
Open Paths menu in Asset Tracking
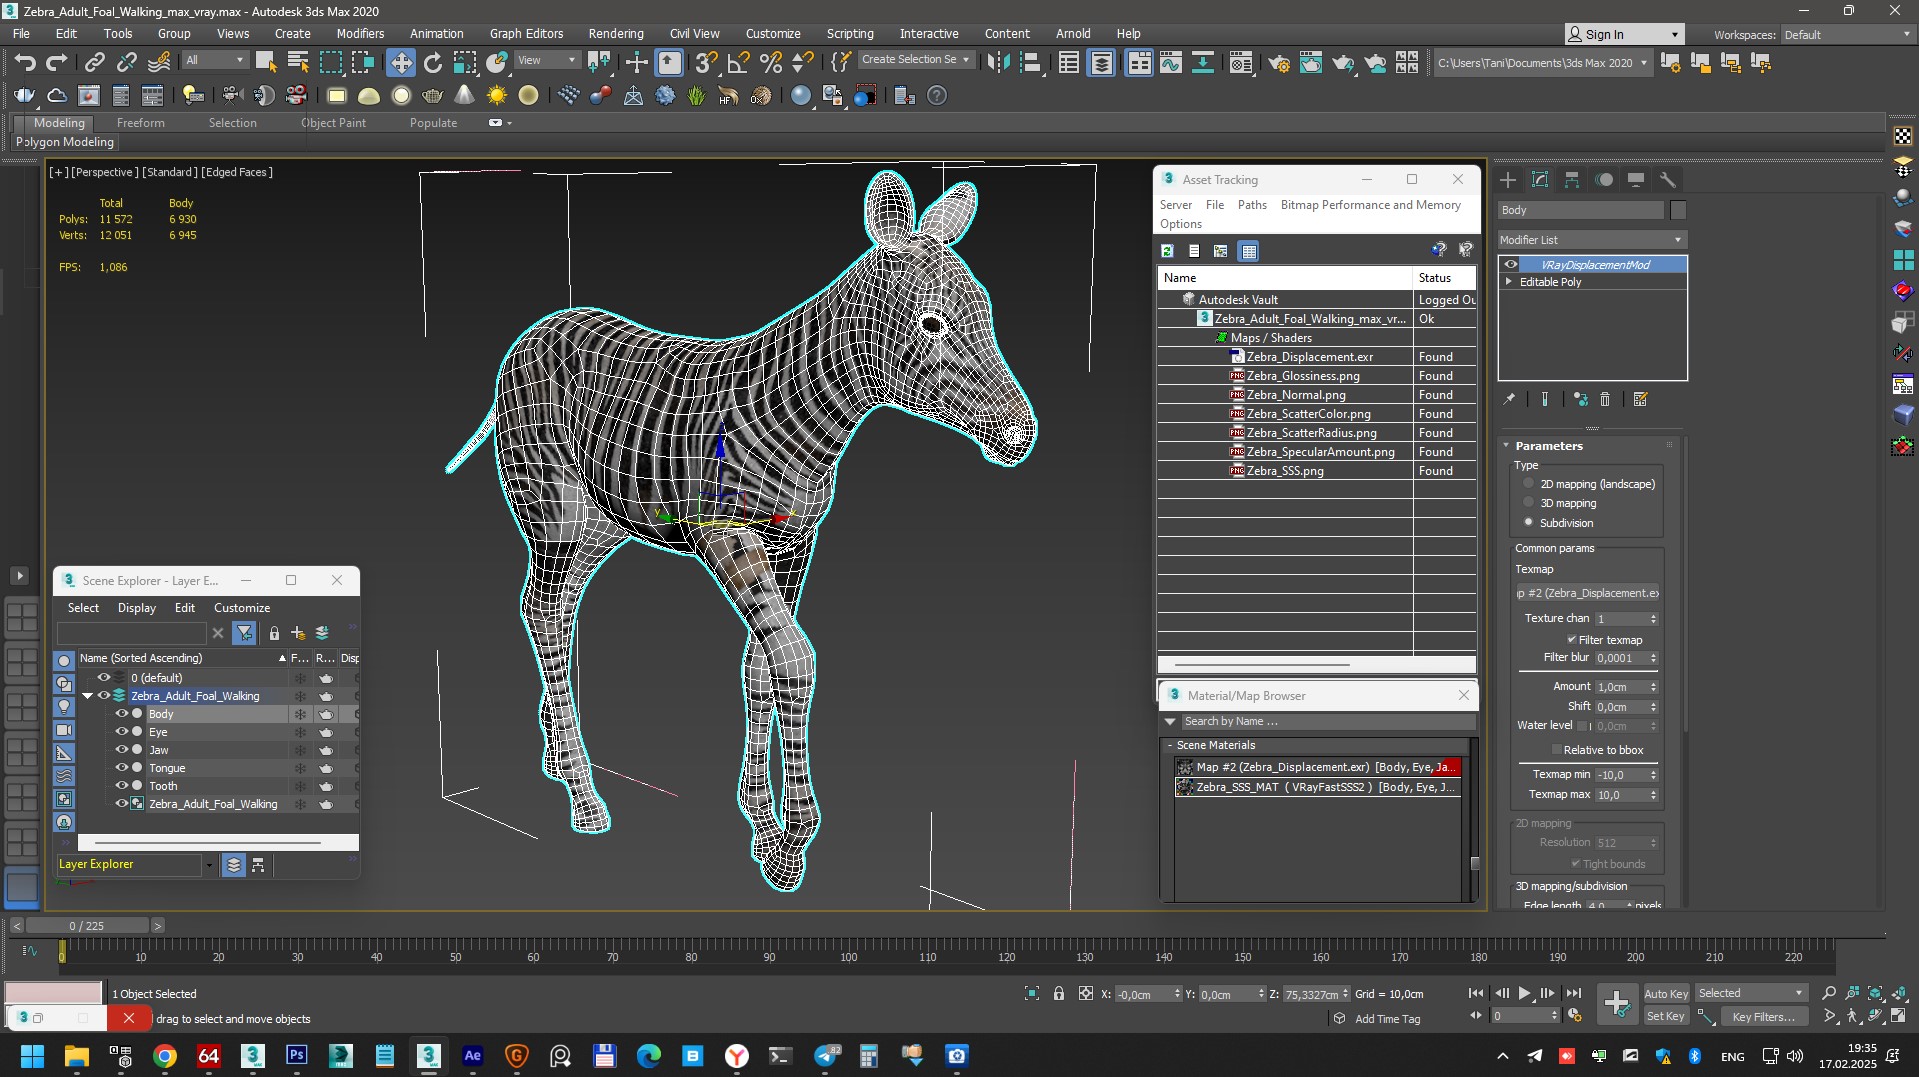(1252, 205)
